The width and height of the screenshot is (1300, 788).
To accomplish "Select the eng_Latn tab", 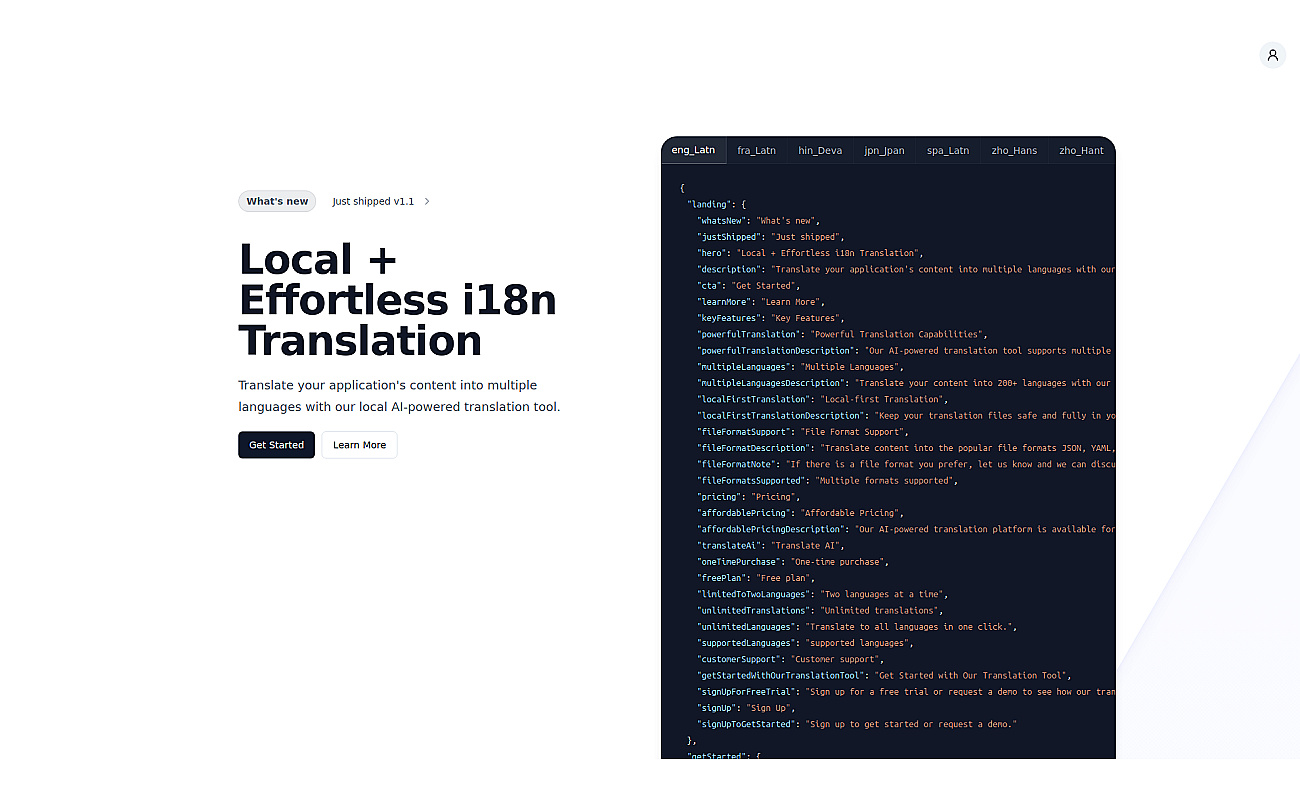I will (693, 150).
